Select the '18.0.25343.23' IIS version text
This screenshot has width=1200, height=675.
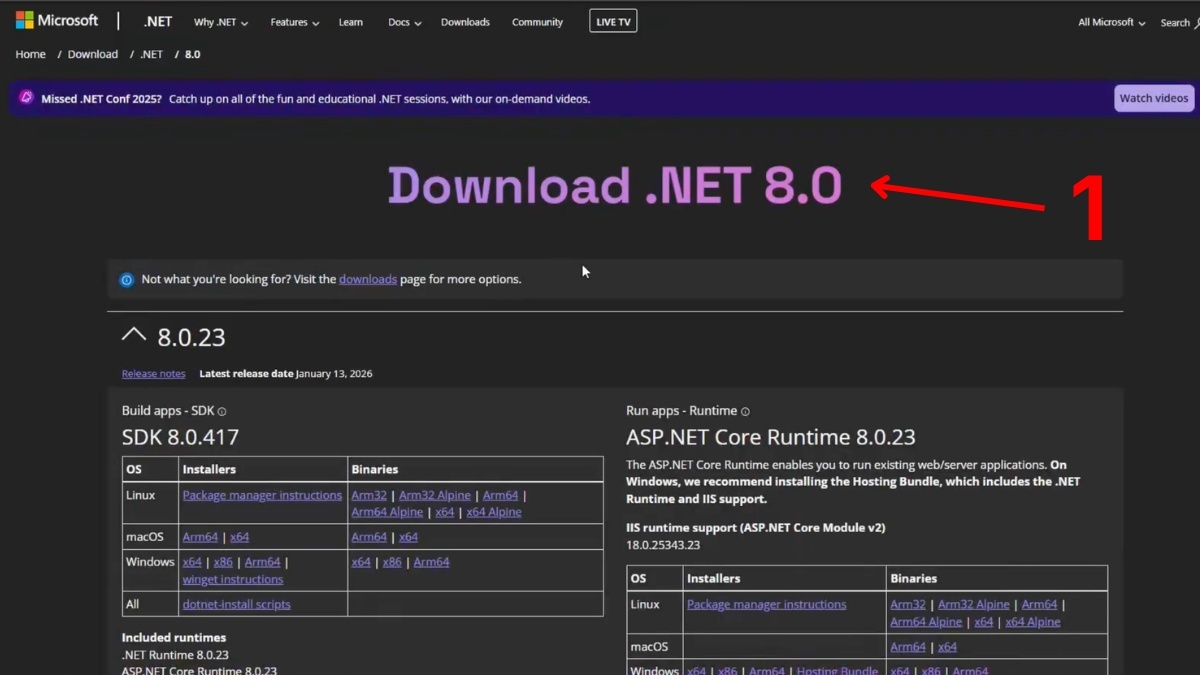click(x=663, y=545)
